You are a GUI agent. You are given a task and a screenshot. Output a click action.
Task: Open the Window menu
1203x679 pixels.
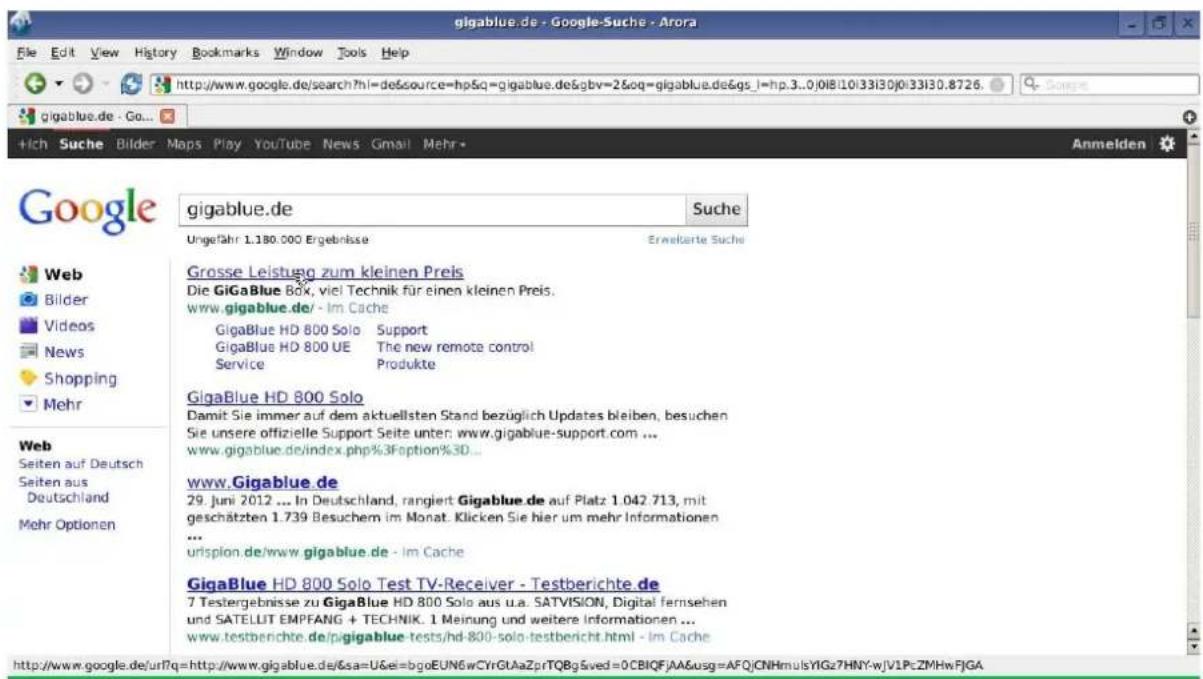297,51
